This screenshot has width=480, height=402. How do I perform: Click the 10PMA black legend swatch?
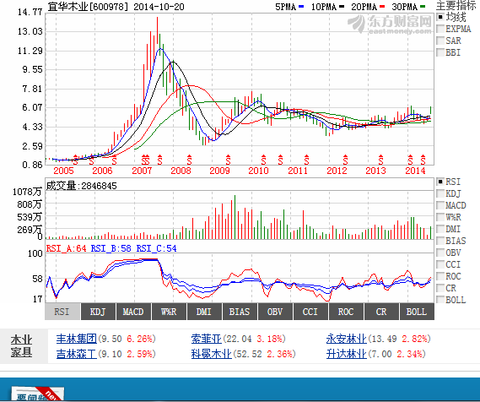[341, 7]
